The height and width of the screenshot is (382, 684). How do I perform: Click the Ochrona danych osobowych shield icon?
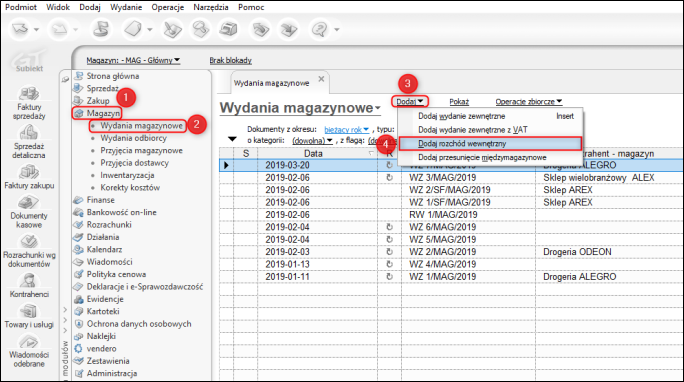pos(79,324)
